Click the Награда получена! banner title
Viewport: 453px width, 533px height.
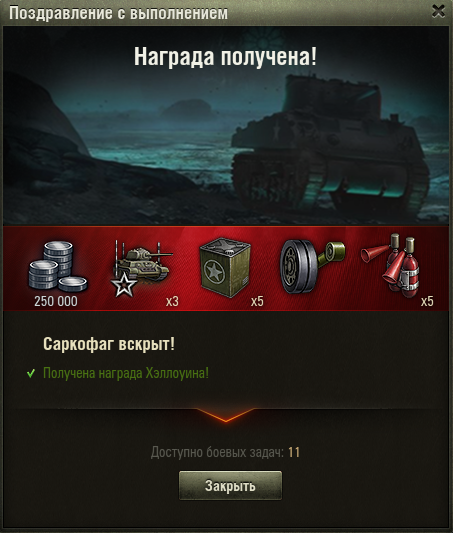(225, 56)
